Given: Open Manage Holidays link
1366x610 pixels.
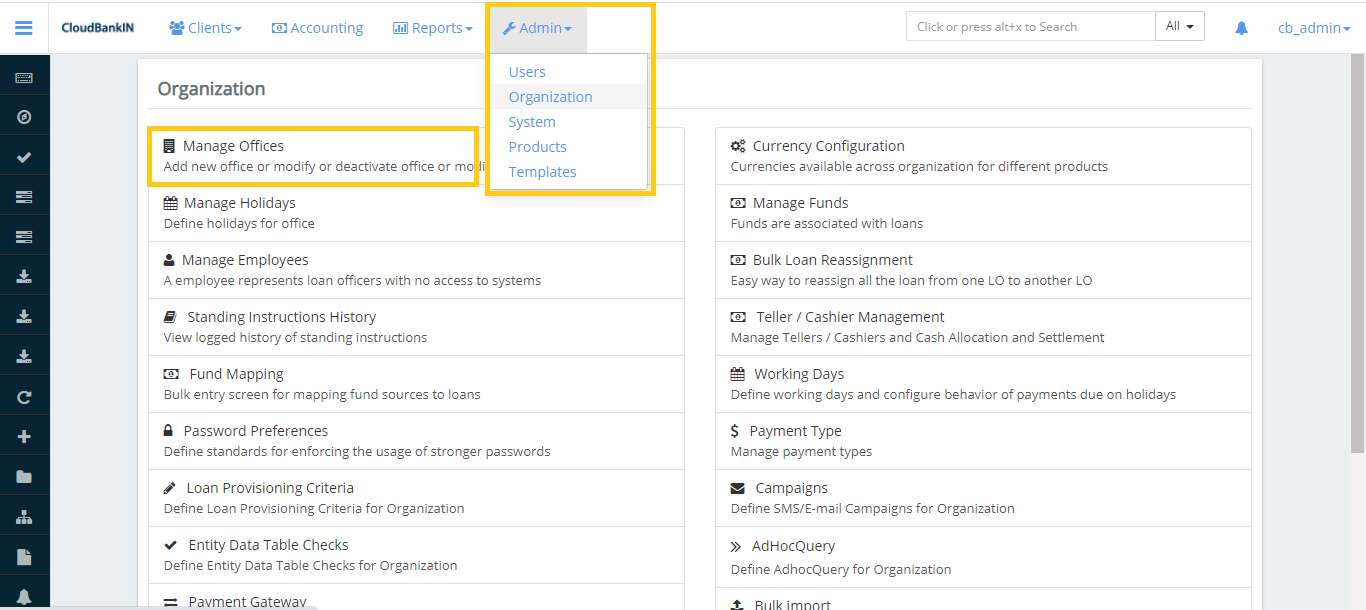Looking at the screenshot, I should 239,203.
